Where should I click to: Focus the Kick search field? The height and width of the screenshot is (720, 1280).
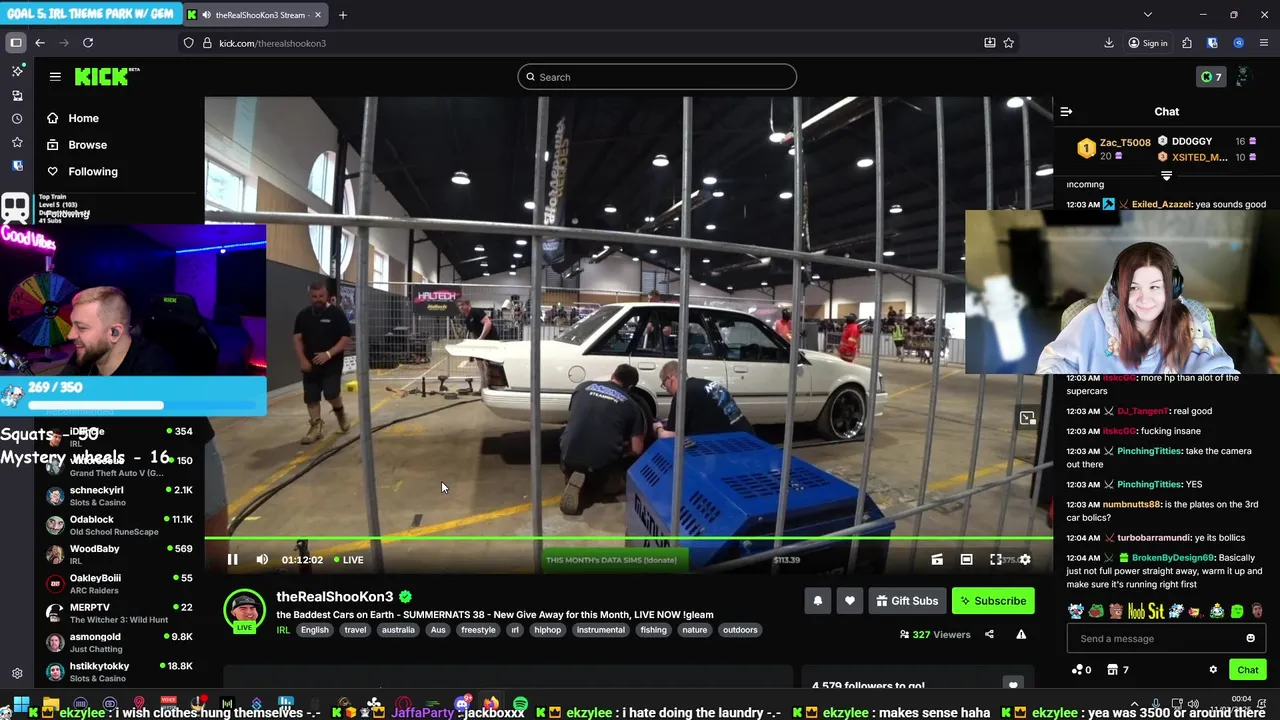tap(657, 77)
